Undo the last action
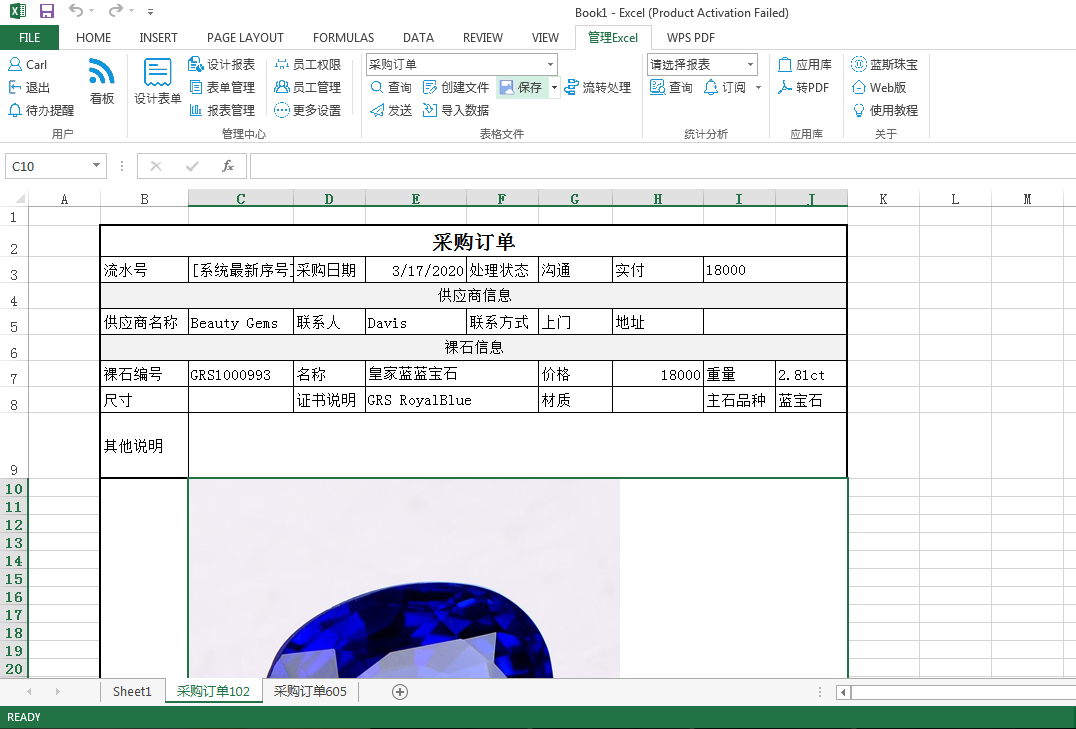Screen dimensions: 1076x729 coord(75,11)
